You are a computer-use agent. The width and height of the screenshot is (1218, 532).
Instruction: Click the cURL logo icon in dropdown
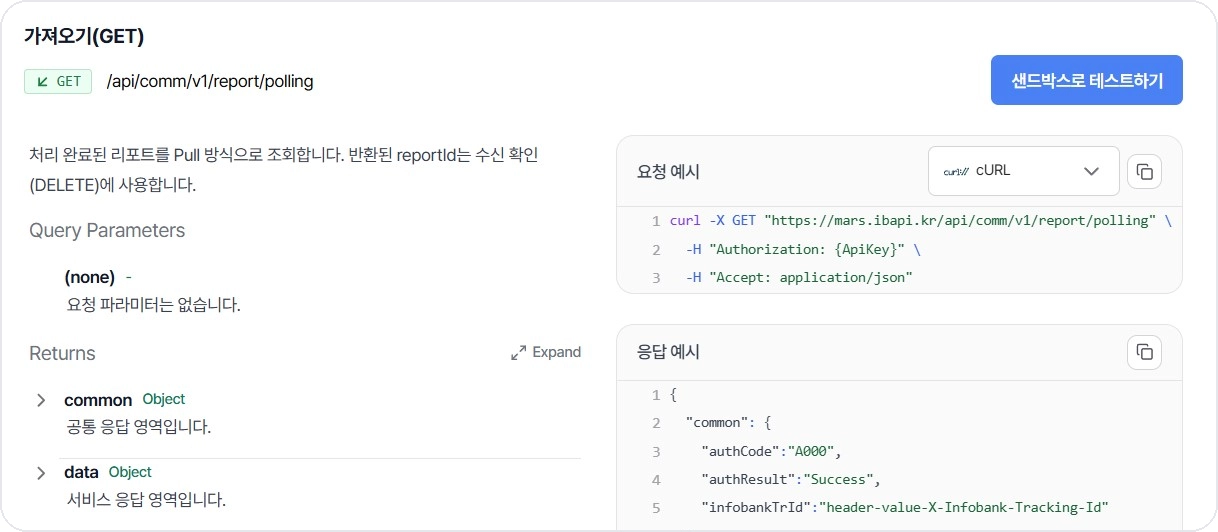(956, 171)
